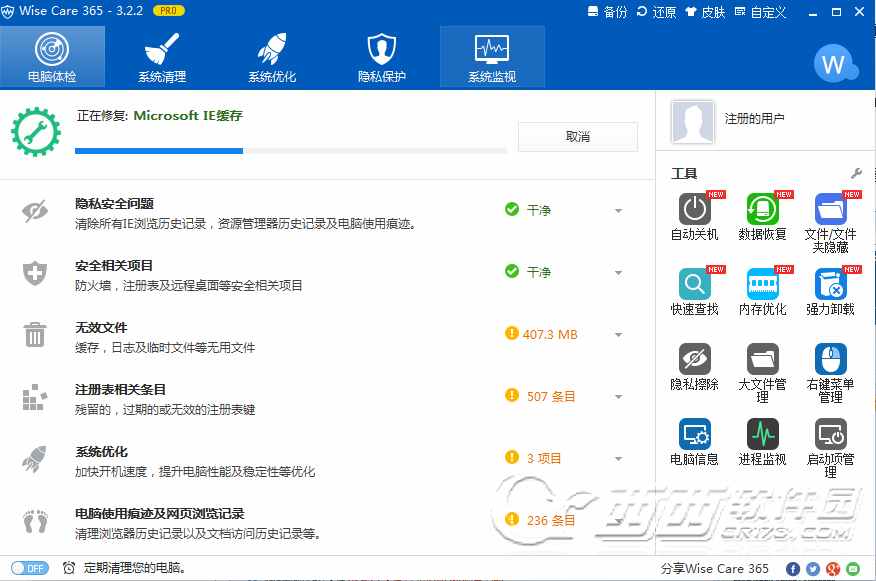Screen dimensions: 876x581
Task: Toggle the 定期清理 scheduled cleanup switch
Action: click(29, 568)
